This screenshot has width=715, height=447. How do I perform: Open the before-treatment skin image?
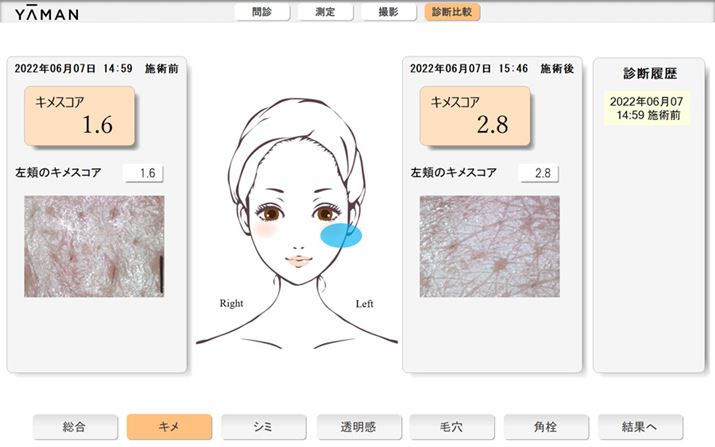tap(94, 246)
